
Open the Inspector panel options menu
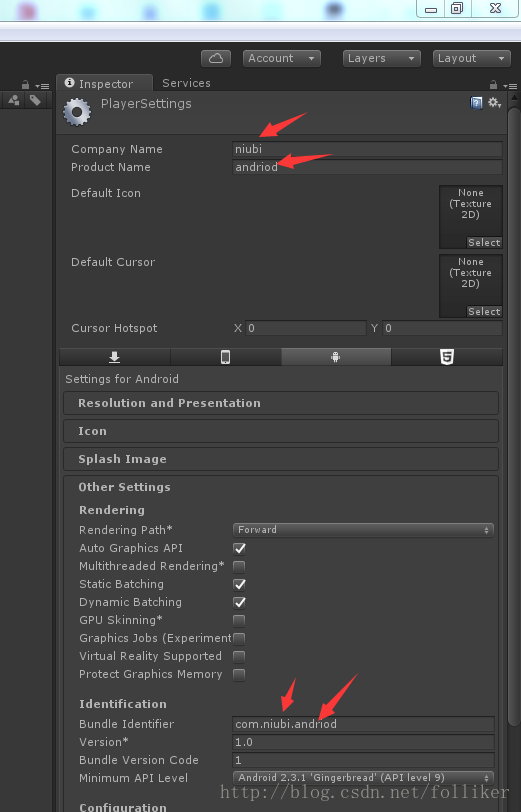[x=510, y=86]
